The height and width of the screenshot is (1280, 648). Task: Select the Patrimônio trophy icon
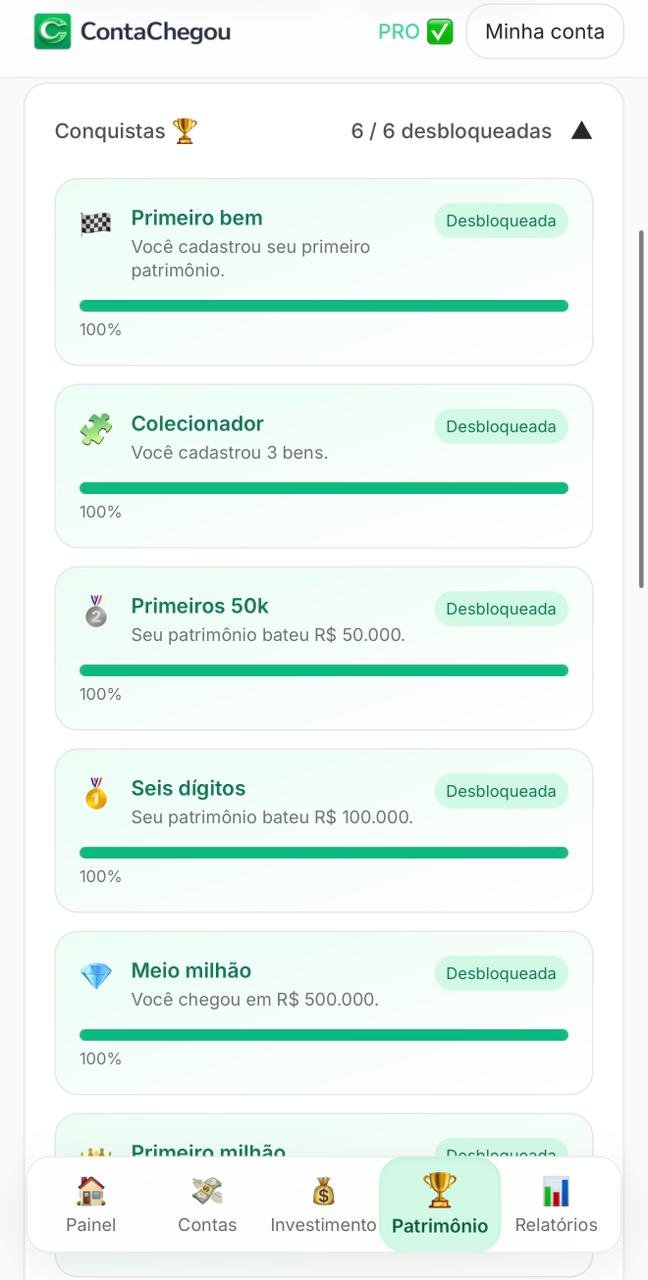[x=439, y=1189]
